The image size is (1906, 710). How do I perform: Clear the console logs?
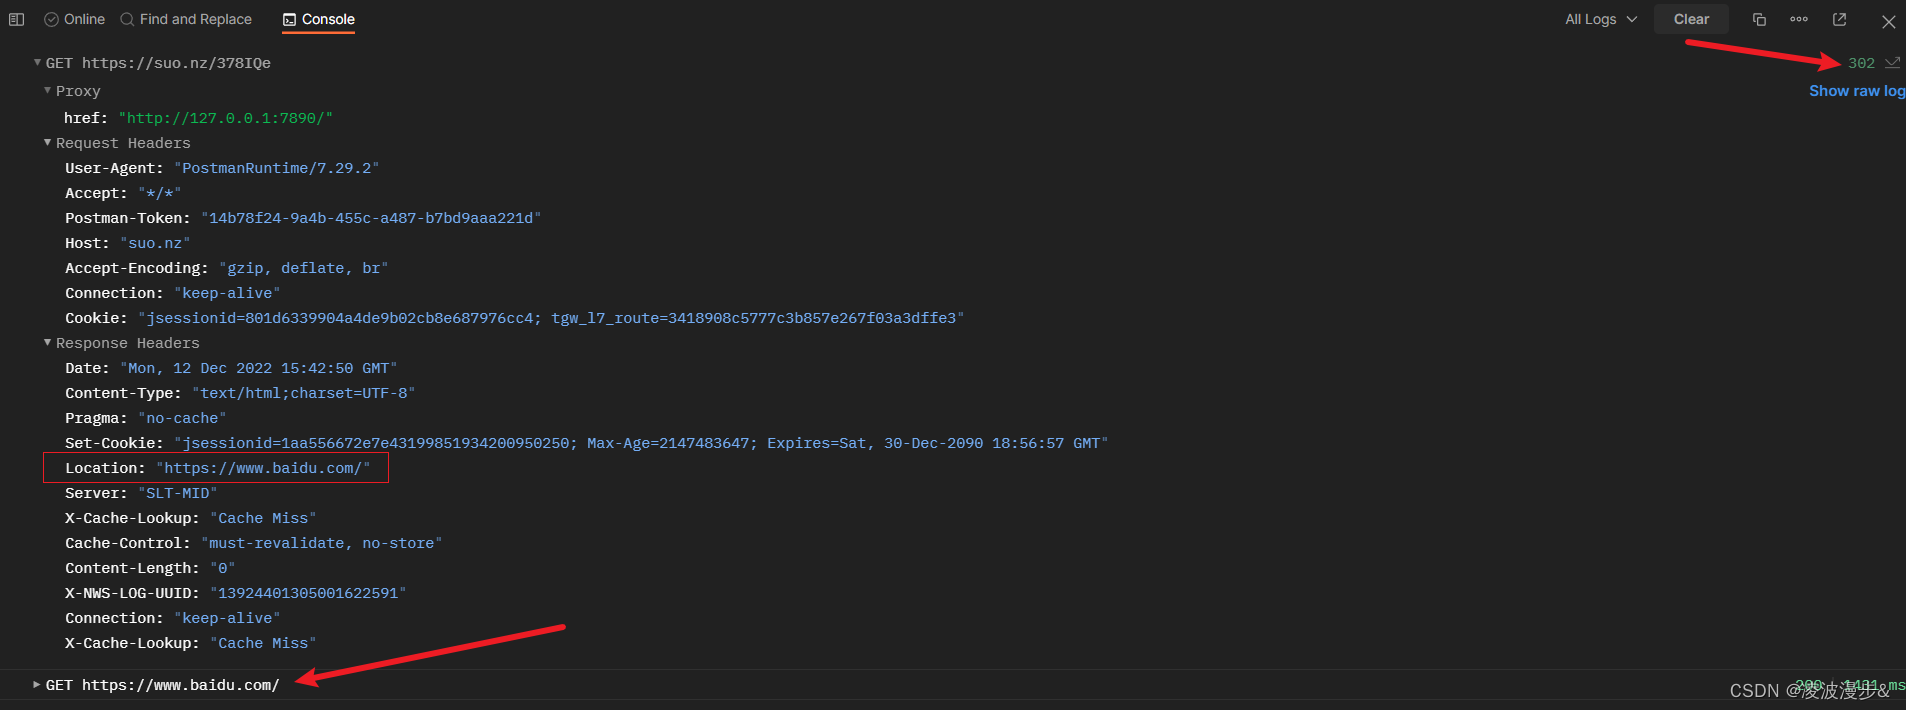point(1691,19)
